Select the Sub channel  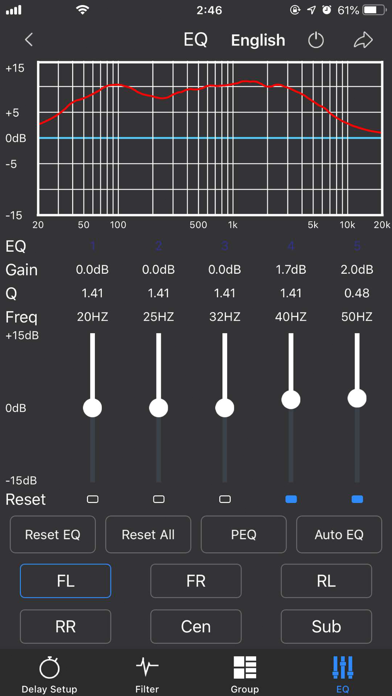326,626
